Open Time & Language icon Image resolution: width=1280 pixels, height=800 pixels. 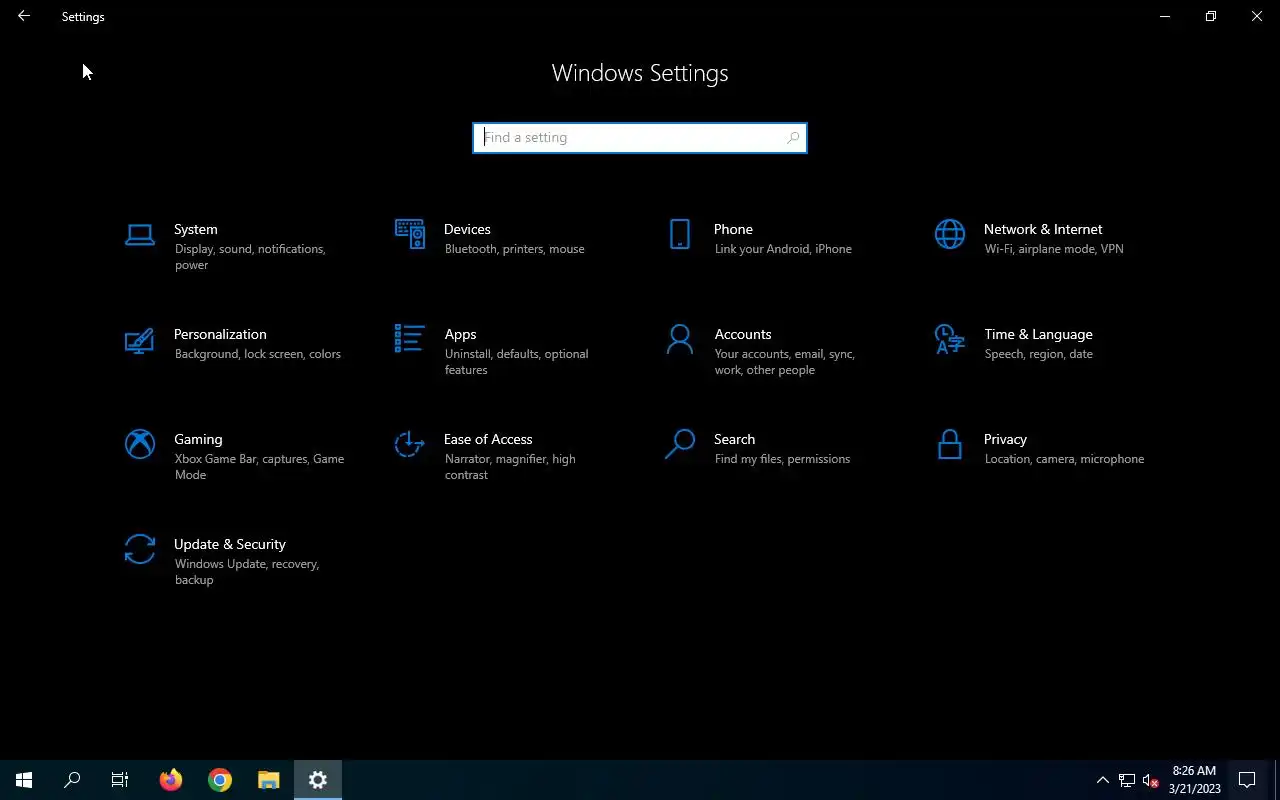coord(950,339)
